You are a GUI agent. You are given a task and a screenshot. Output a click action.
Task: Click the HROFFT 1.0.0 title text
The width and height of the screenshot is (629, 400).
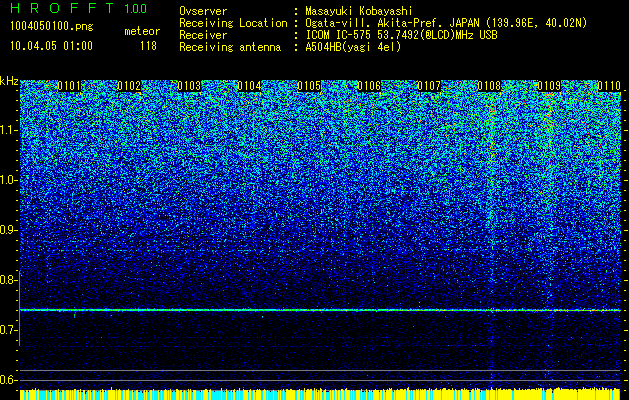coord(79,8)
